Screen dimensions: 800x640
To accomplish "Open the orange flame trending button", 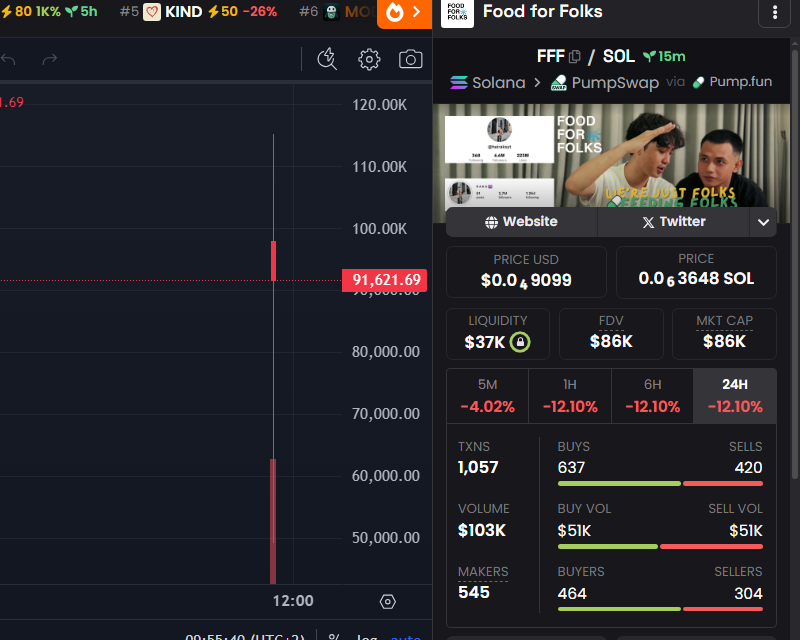I will click(x=404, y=13).
